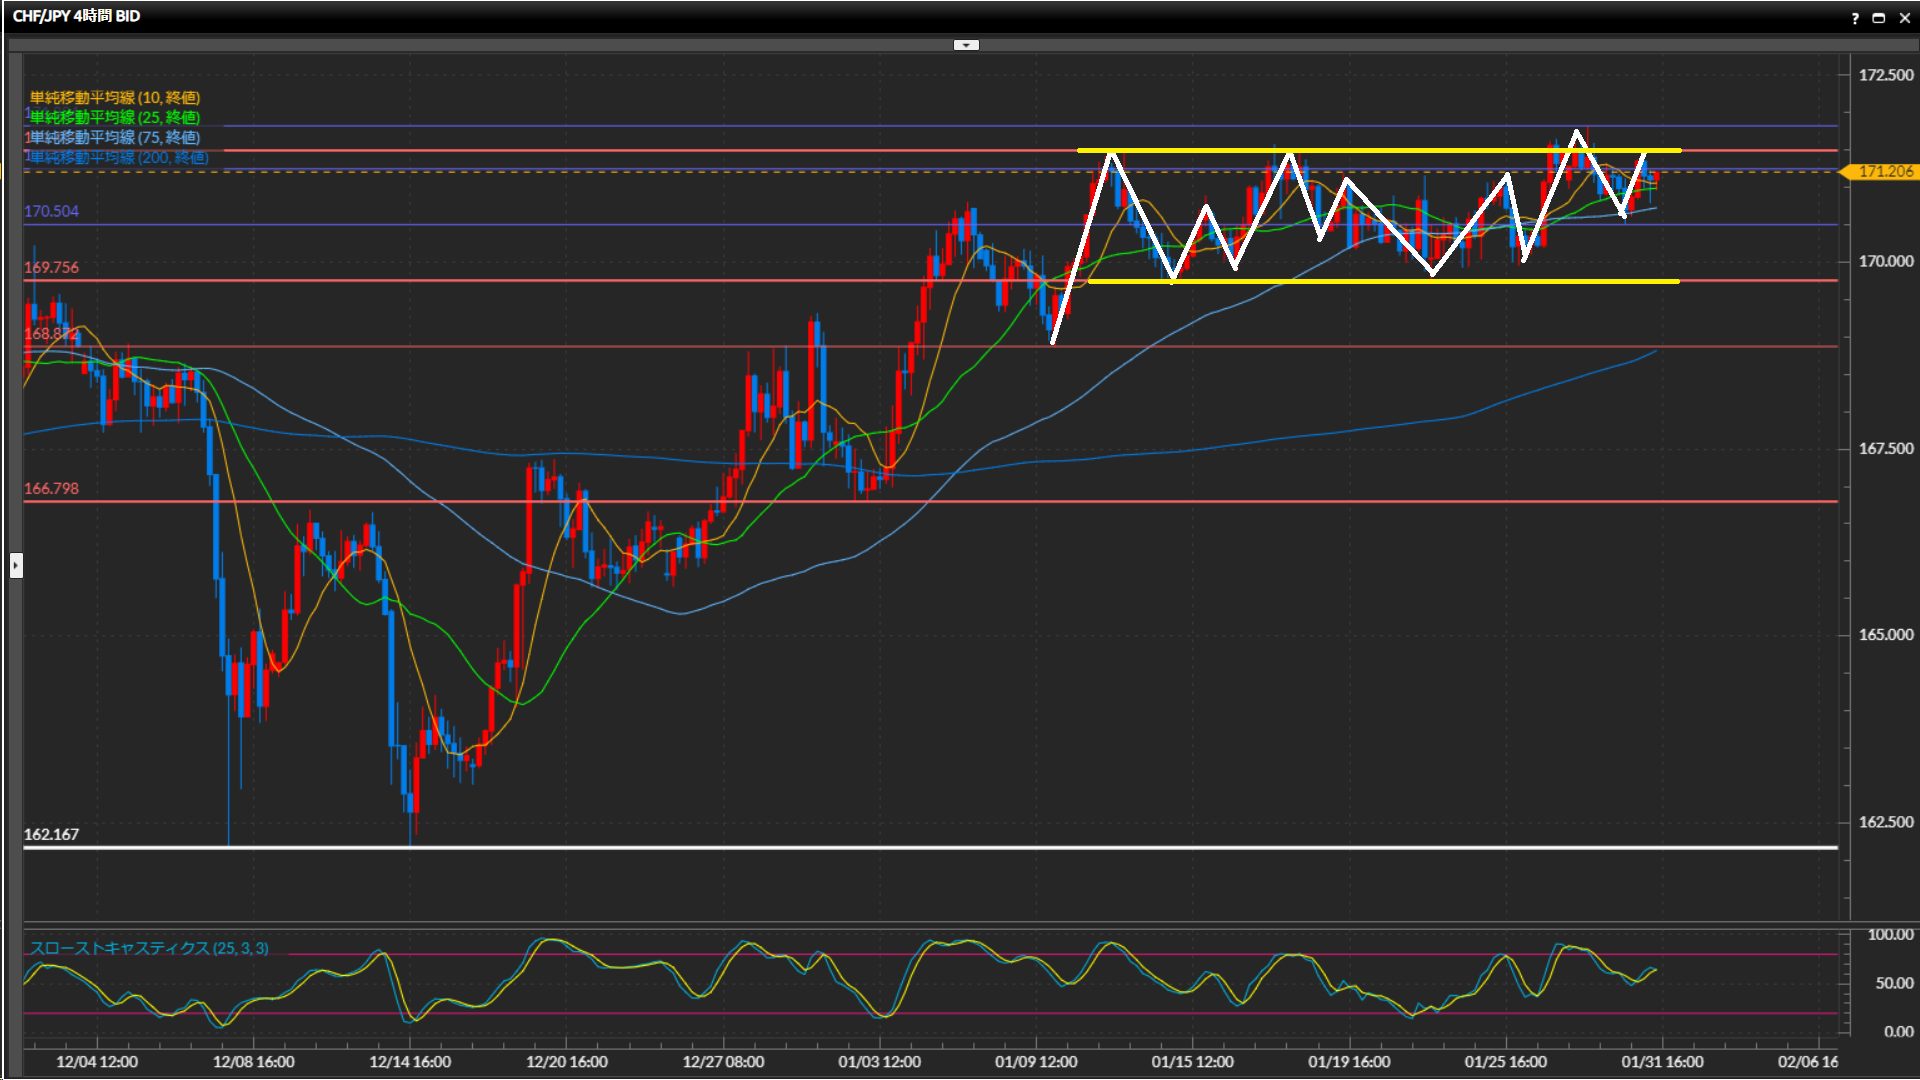Click the 172.500 price axis label
1920x1080 pixels.
pyautogui.click(x=1885, y=75)
